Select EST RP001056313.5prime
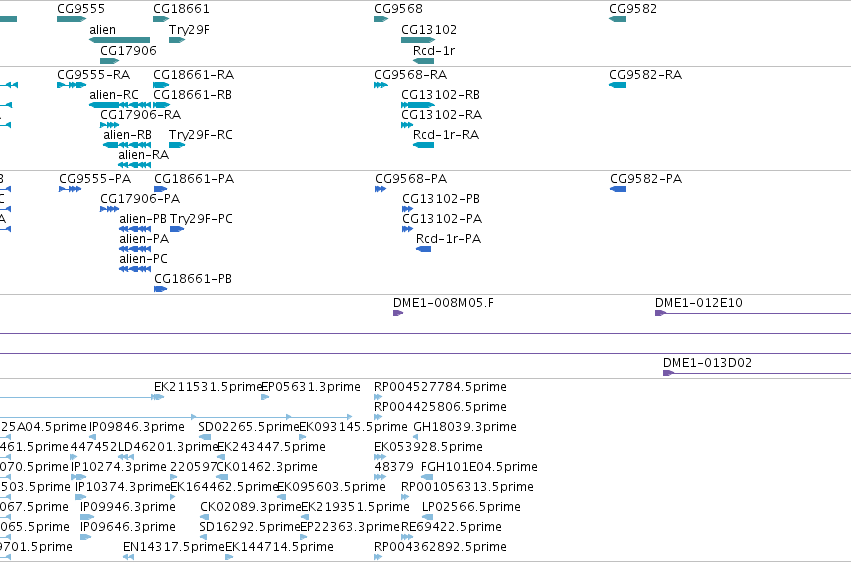 (405, 497)
